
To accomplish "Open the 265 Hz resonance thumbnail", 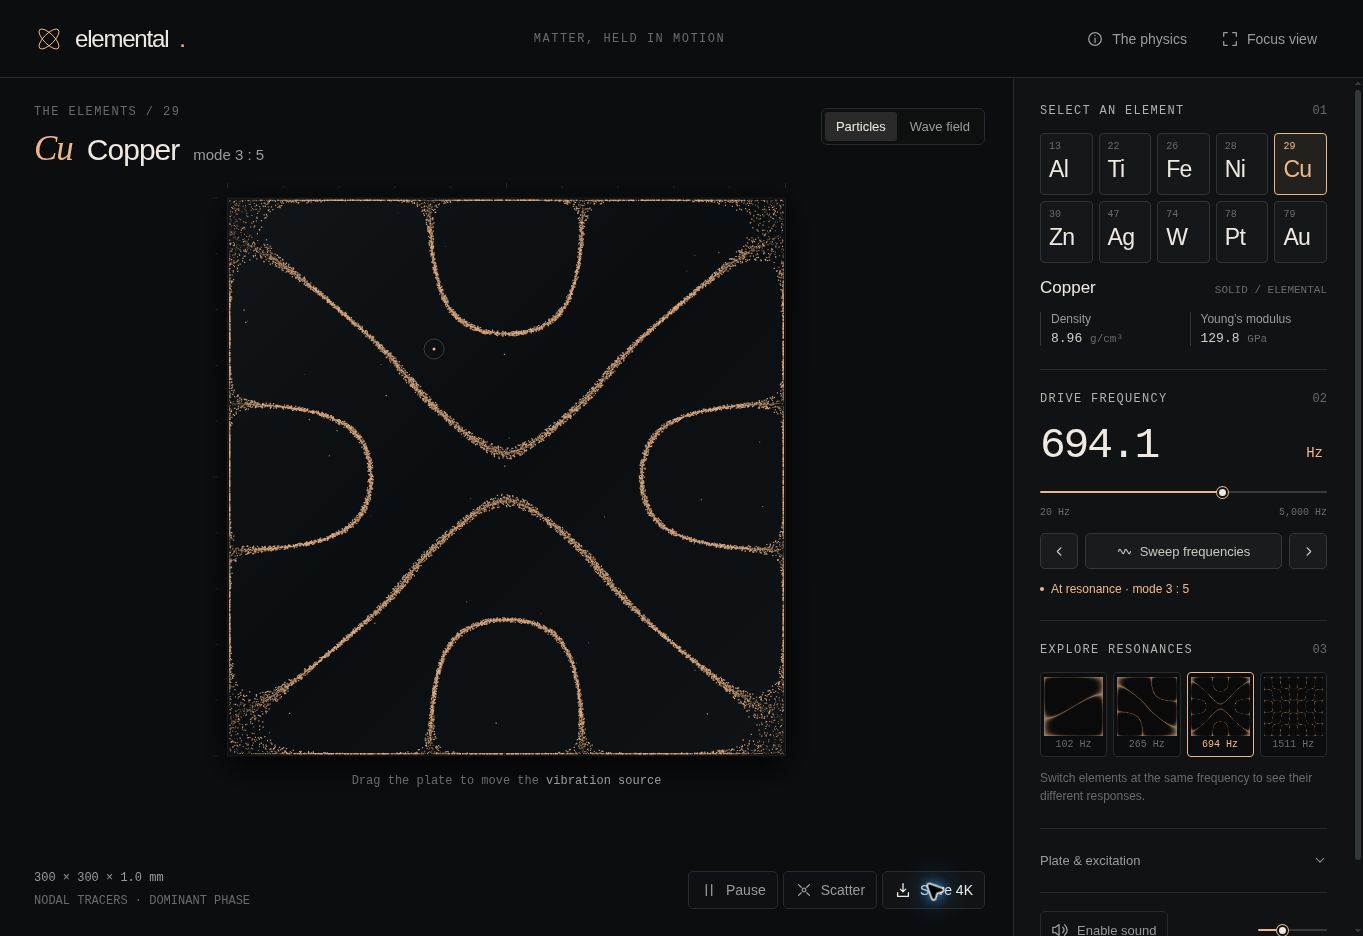I will [1146, 714].
